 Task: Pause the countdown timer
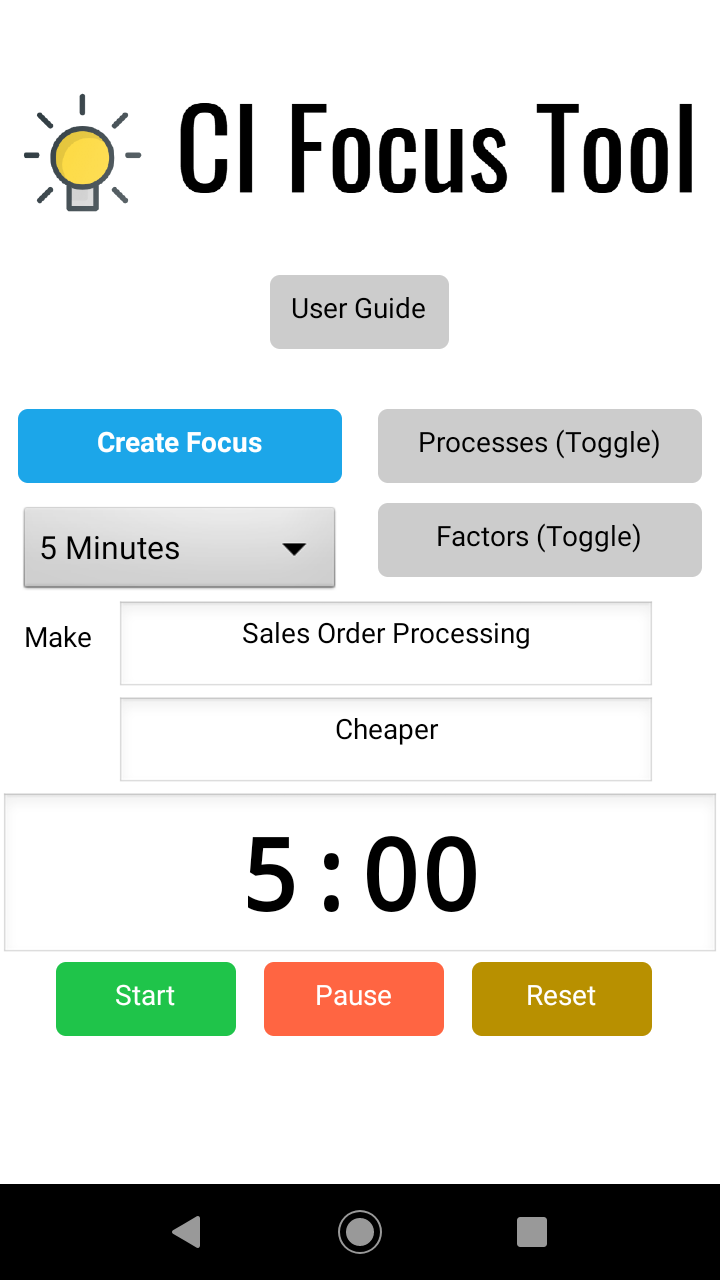(x=354, y=998)
